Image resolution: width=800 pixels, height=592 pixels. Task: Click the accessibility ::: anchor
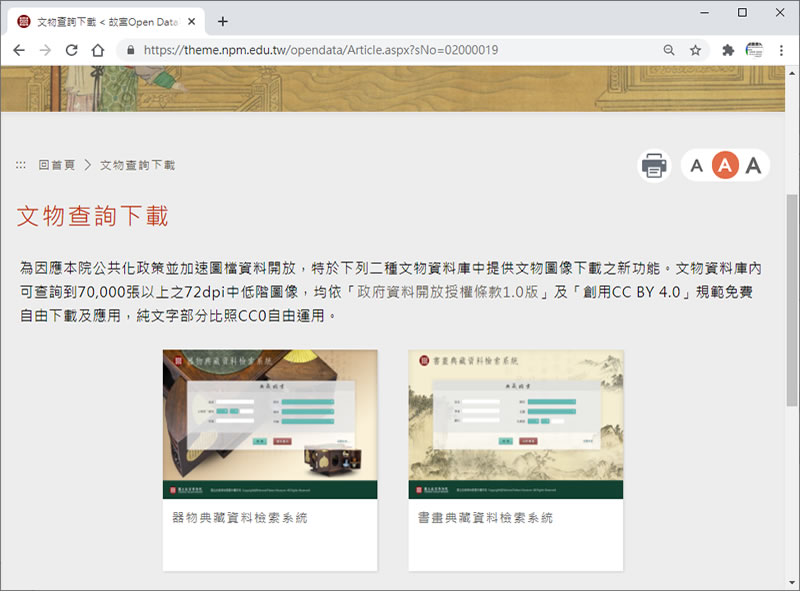(20, 165)
